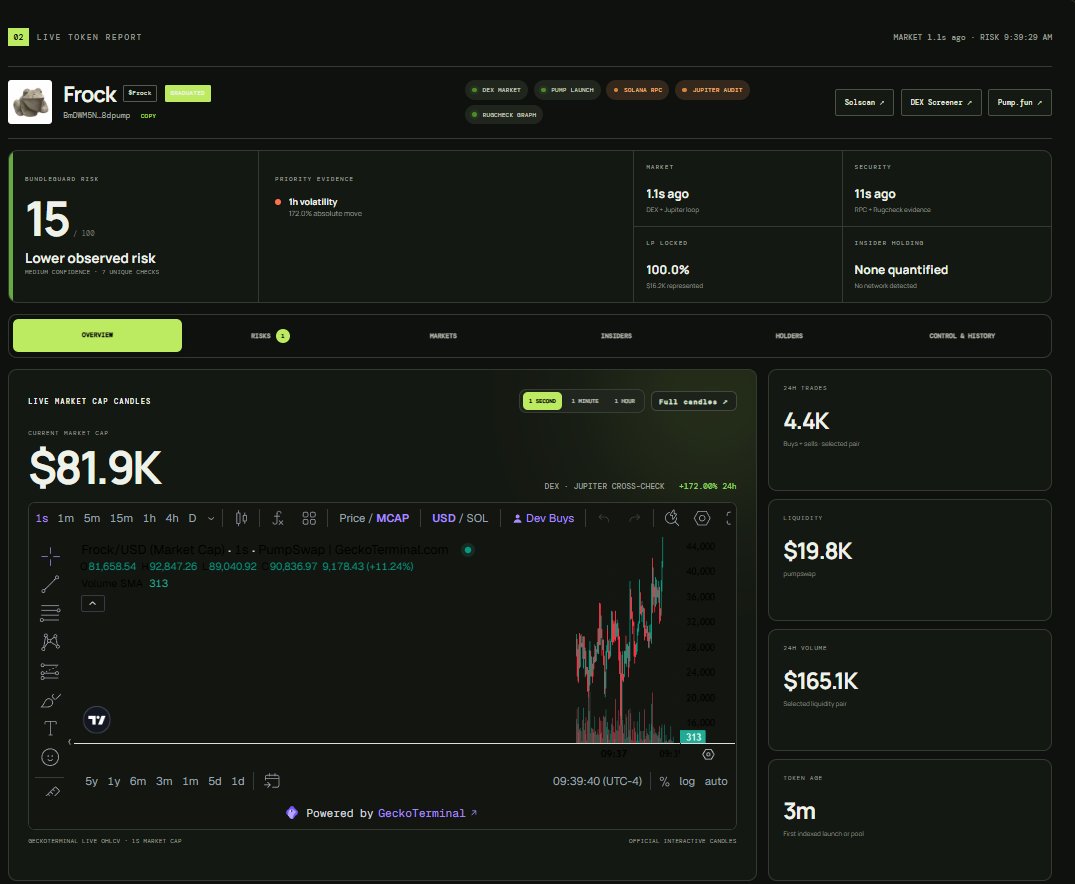Switch to the Markets tab
This screenshot has width=1075, height=884.
[x=443, y=336]
